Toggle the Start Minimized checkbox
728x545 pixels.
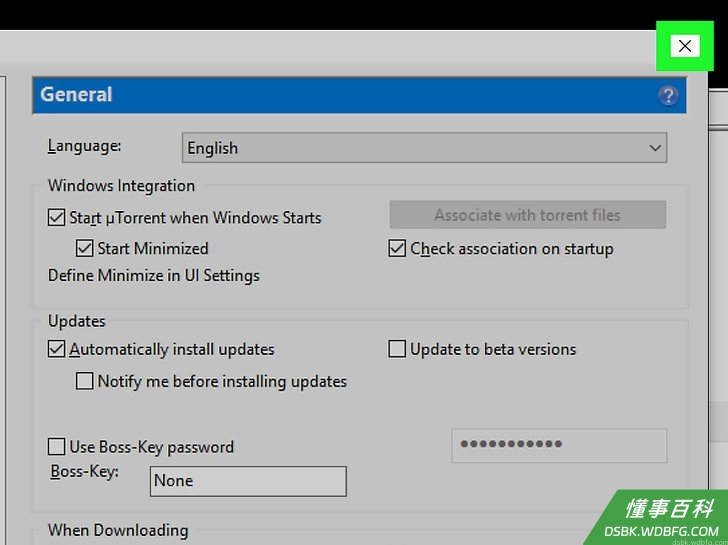[84, 248]
